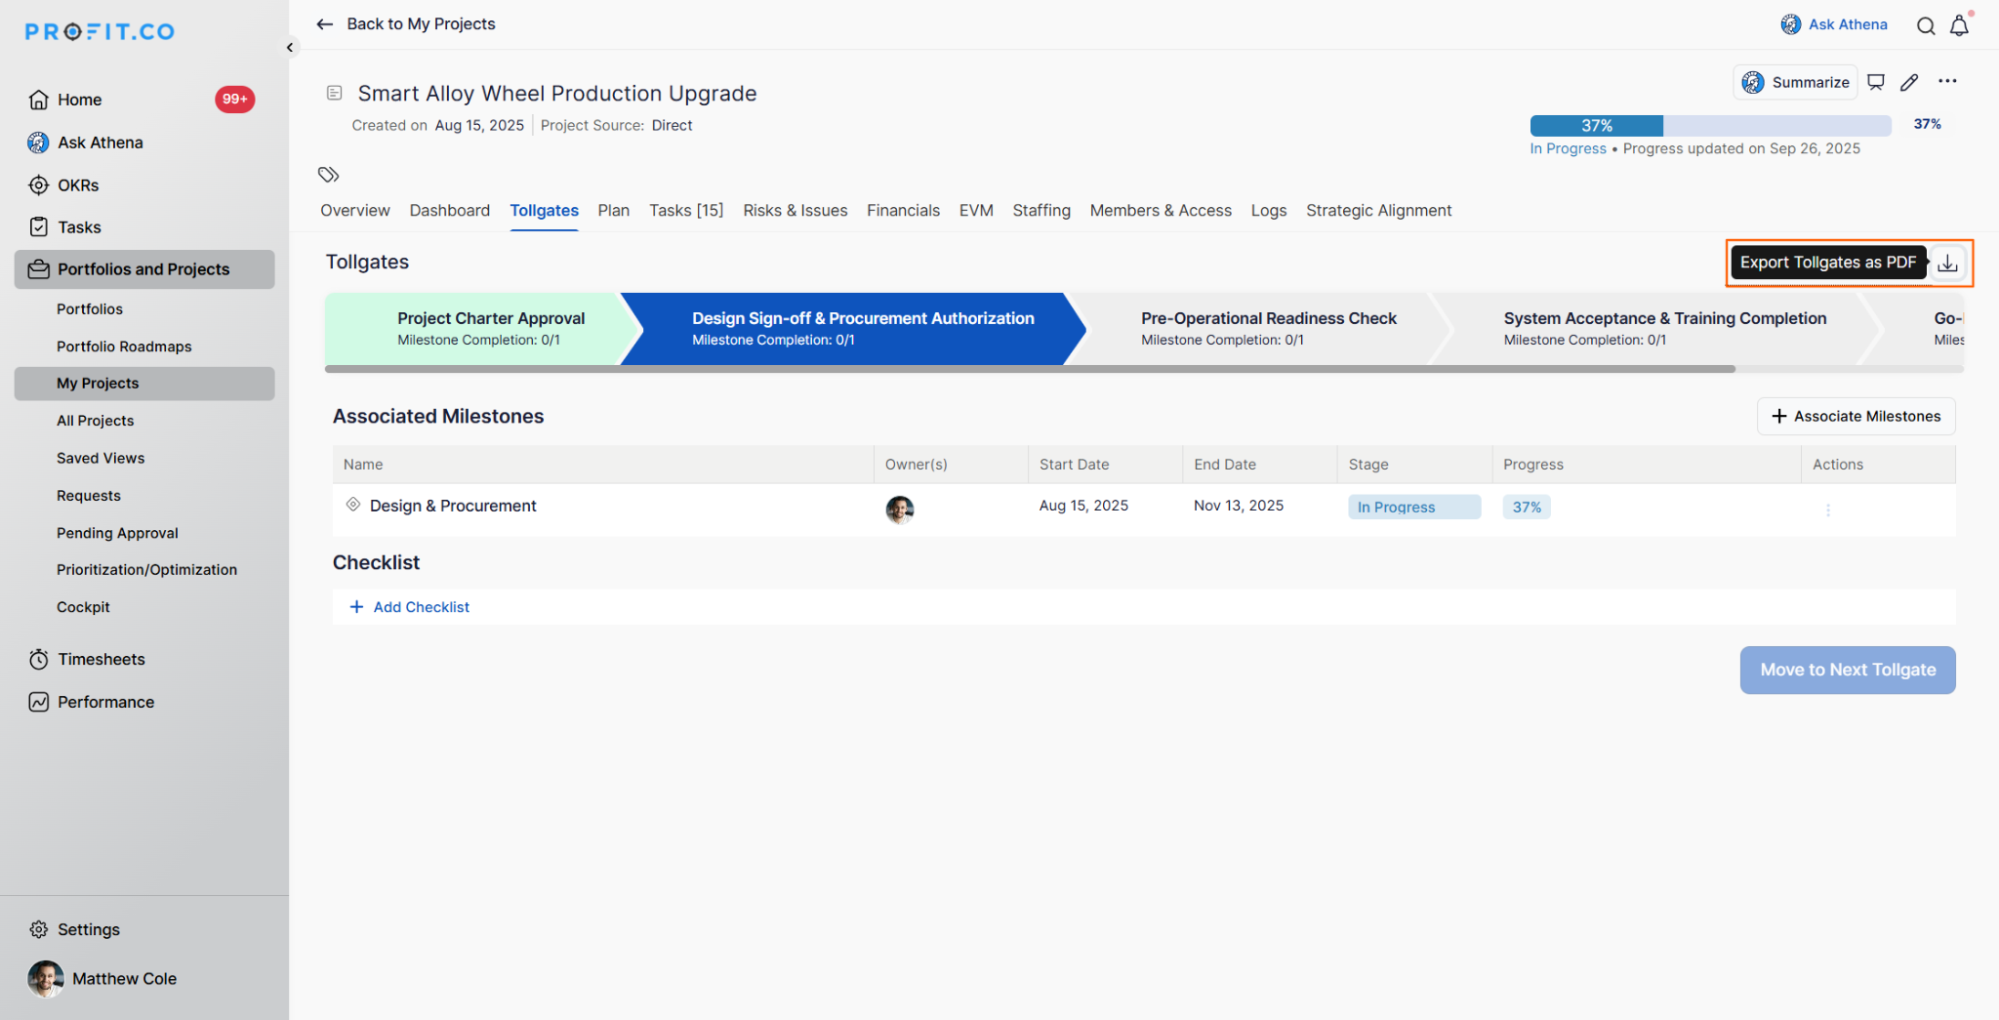Click the 37% project progress bar
Image resolution: width=1999 pixels, height=1020 pixels.
1709,126
